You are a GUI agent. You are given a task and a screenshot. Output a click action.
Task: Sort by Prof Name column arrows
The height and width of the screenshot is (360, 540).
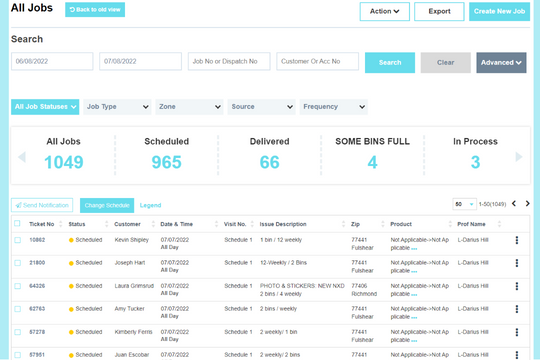coord(499,224)
